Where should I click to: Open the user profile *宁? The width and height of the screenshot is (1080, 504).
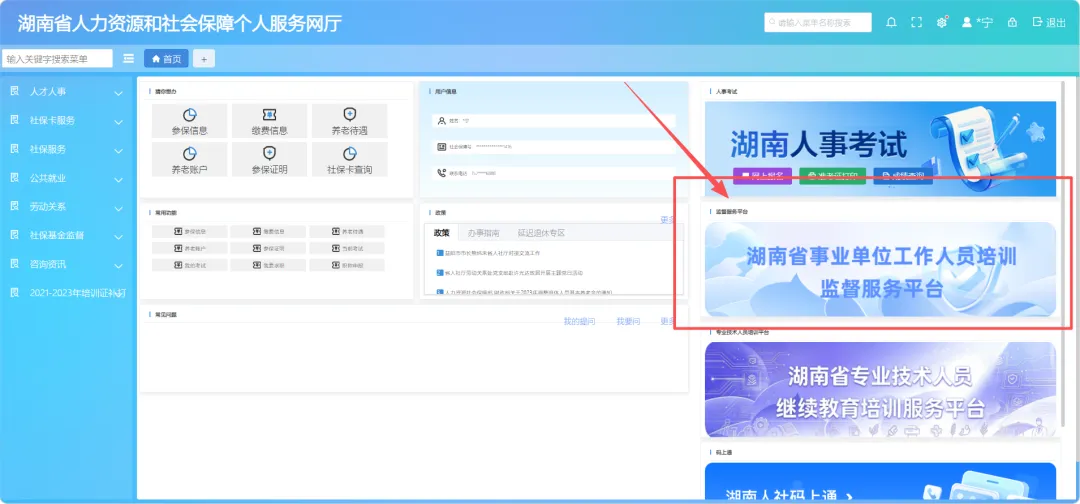[977, 23]
